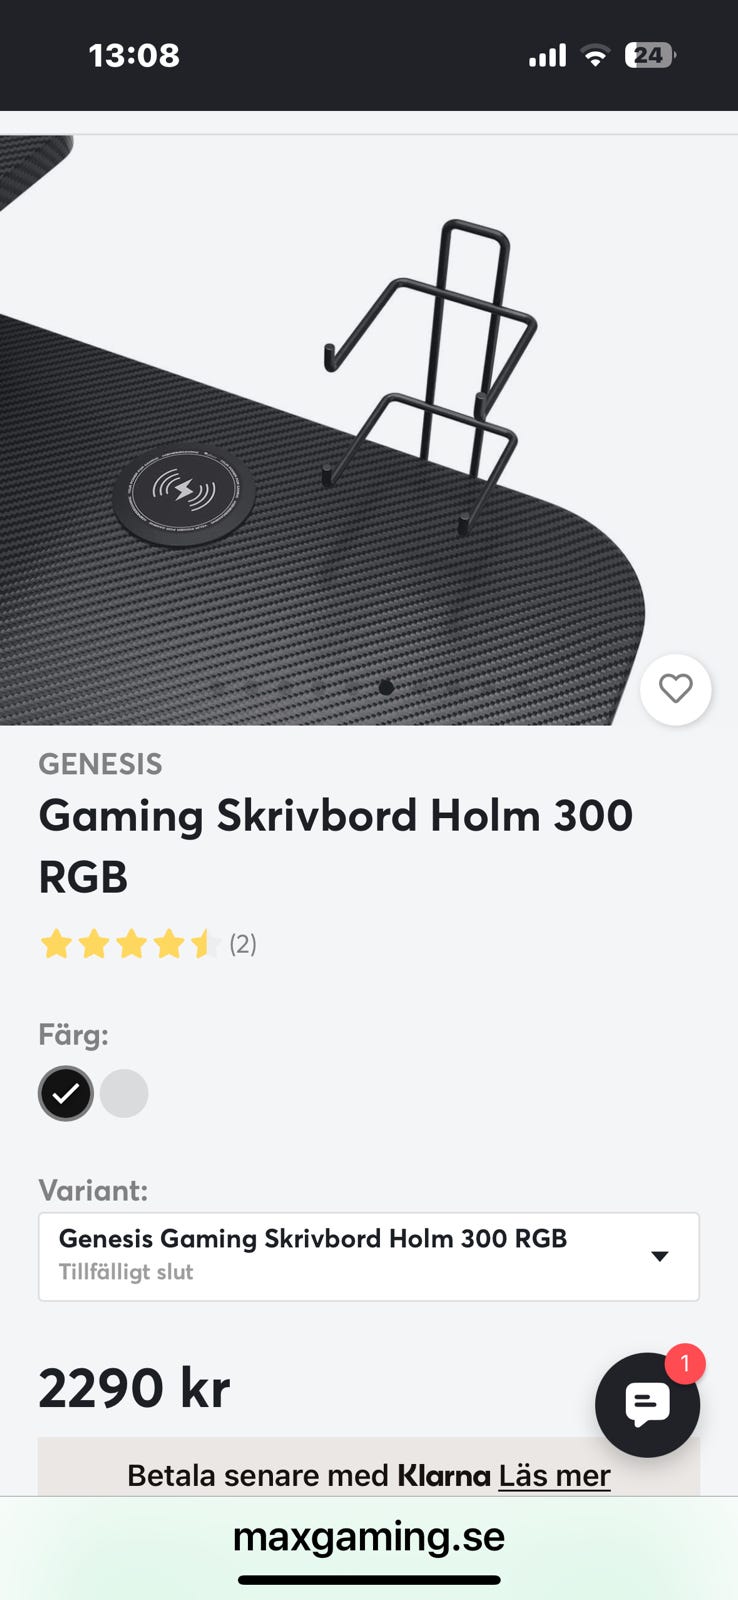The image size is (738, 1600).
Task: Tap the red chat notification badge
Action: [685, 1364]
